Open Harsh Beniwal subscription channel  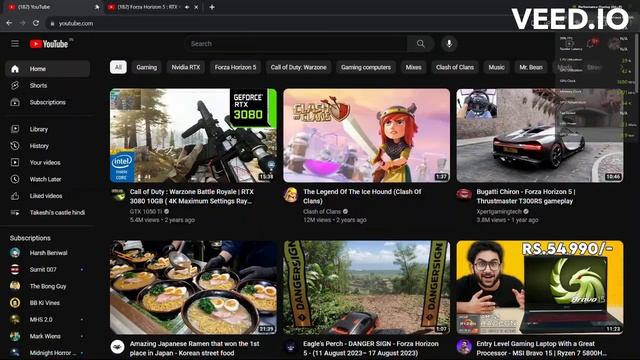[x=48, y=253]
